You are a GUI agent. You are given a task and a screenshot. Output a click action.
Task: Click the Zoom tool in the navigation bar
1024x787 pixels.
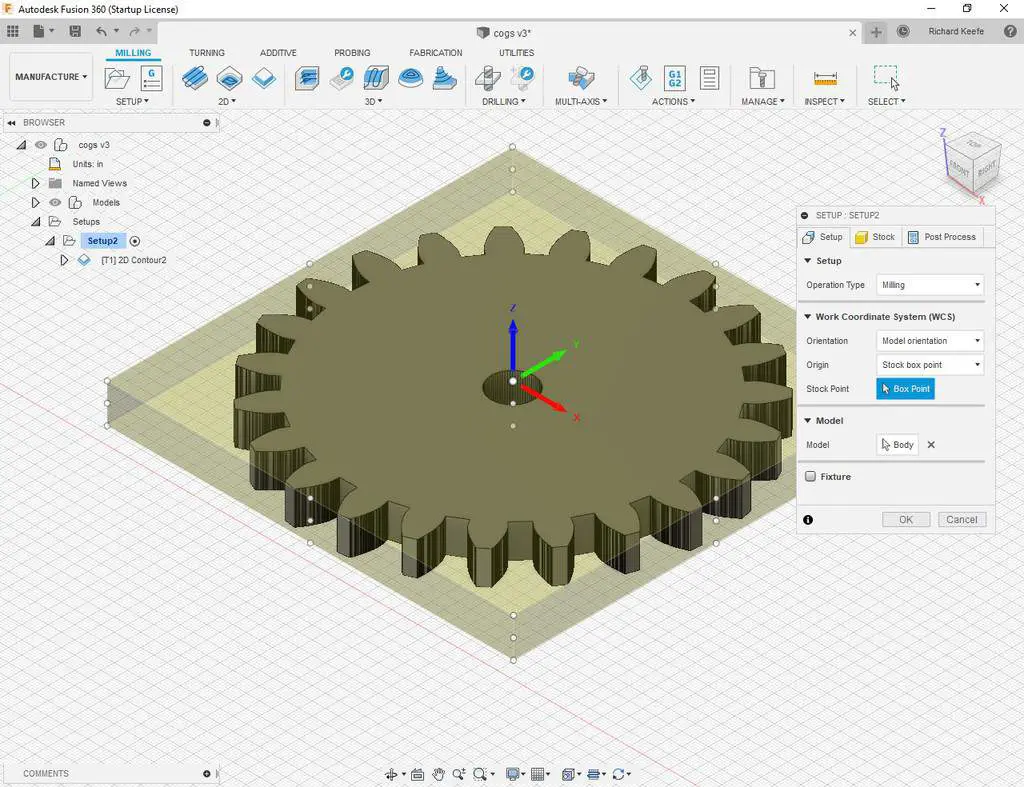[458, 773]
